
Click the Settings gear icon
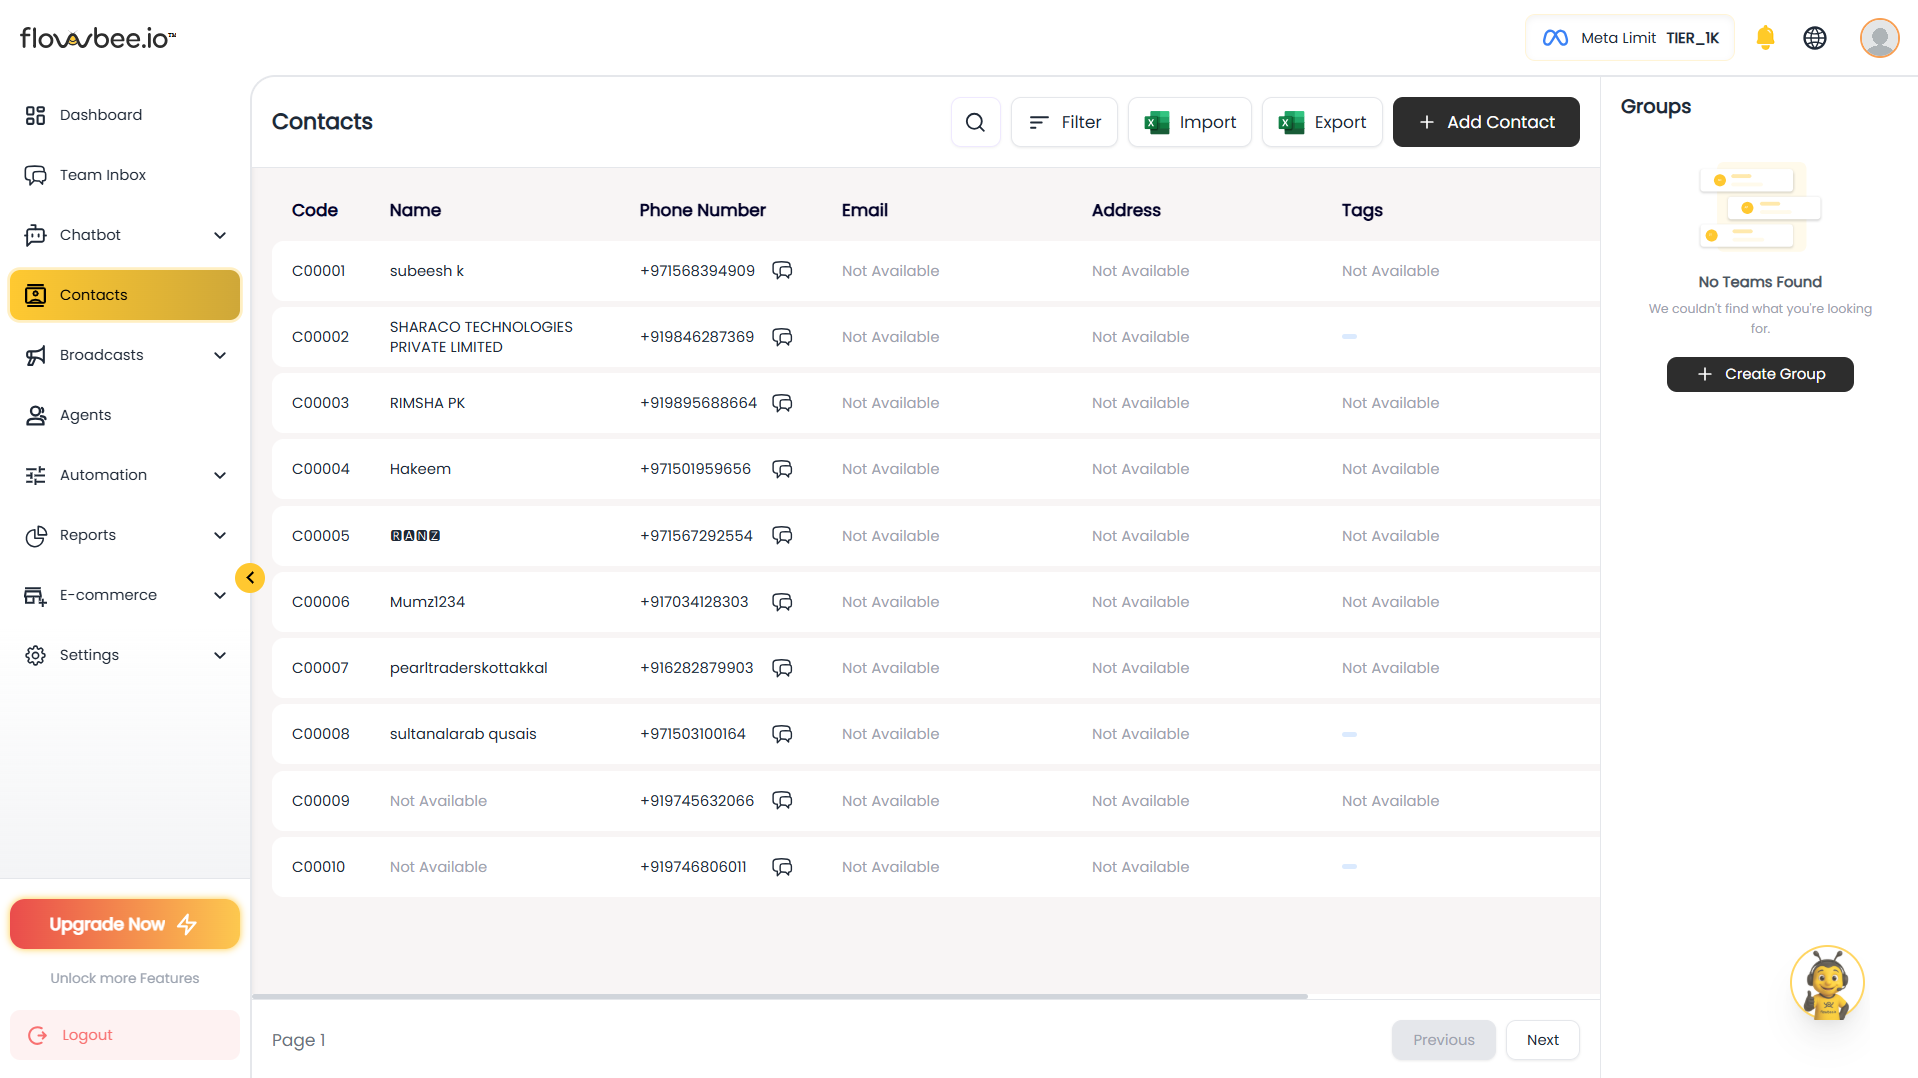tap(36, 655)
